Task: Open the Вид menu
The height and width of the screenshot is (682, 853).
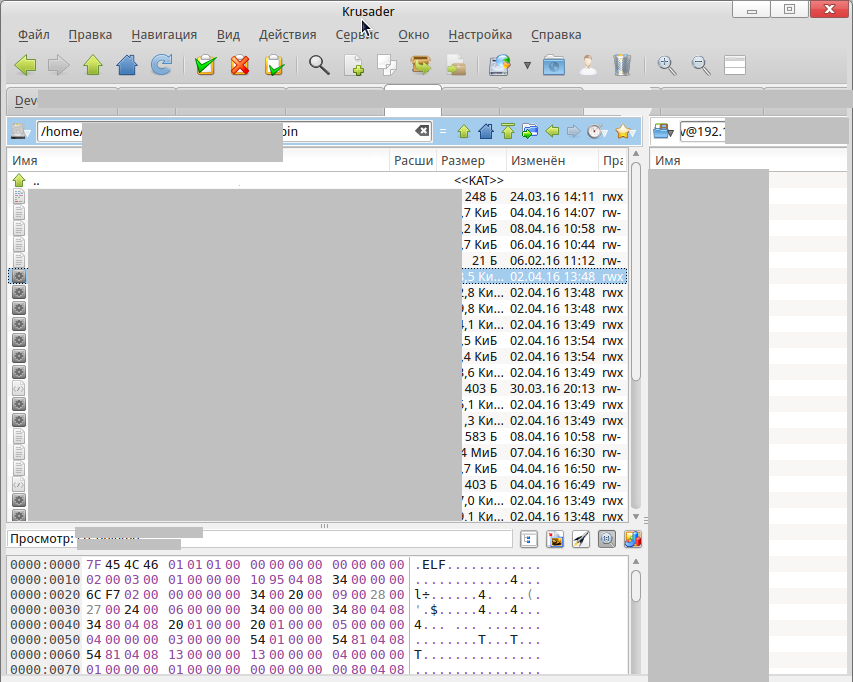Action: 228,35
